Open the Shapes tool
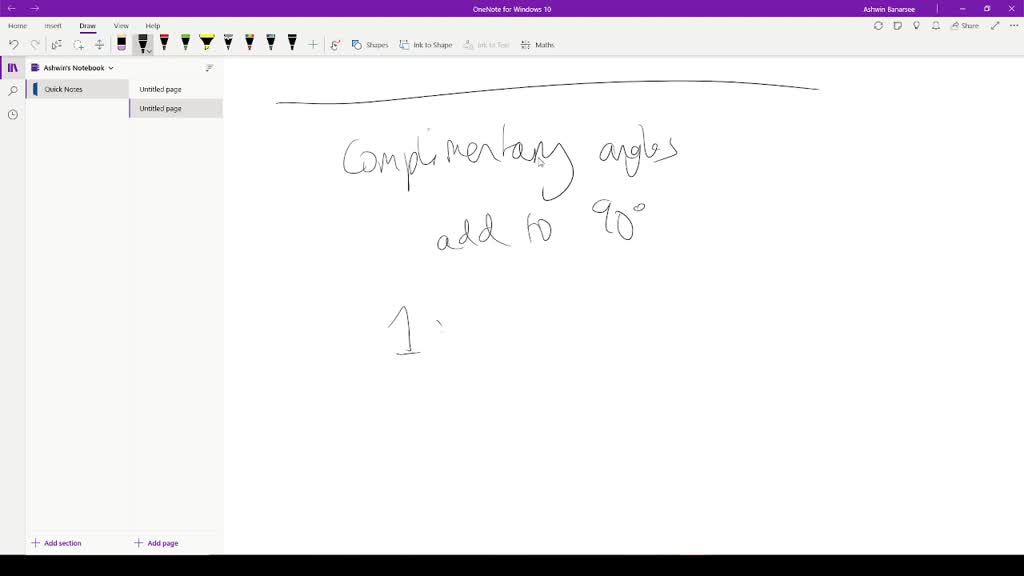This screenshot has width=1024, height=576. click(370, 44)
